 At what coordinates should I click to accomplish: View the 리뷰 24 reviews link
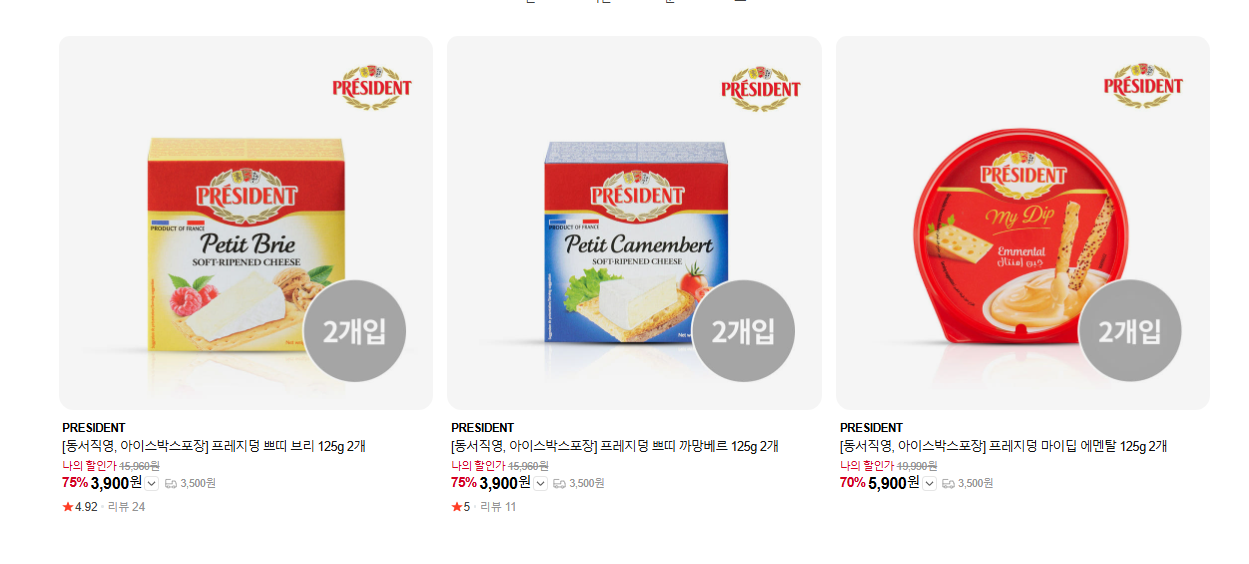tap(126, 507)
